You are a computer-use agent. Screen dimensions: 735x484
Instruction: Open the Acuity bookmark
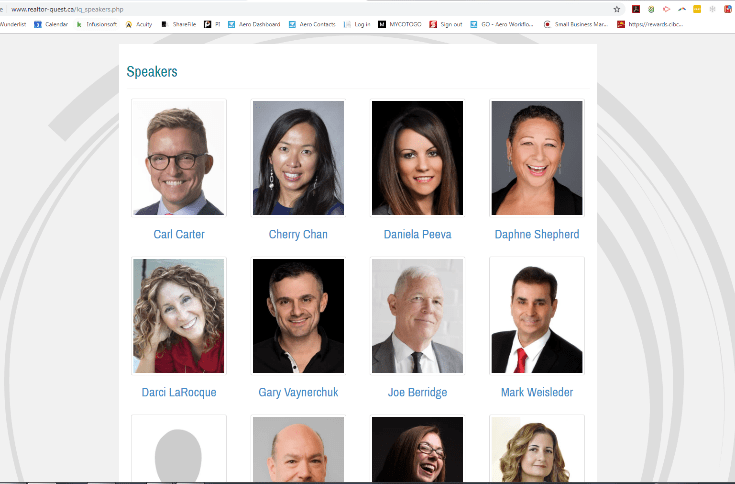click(139, 24)
